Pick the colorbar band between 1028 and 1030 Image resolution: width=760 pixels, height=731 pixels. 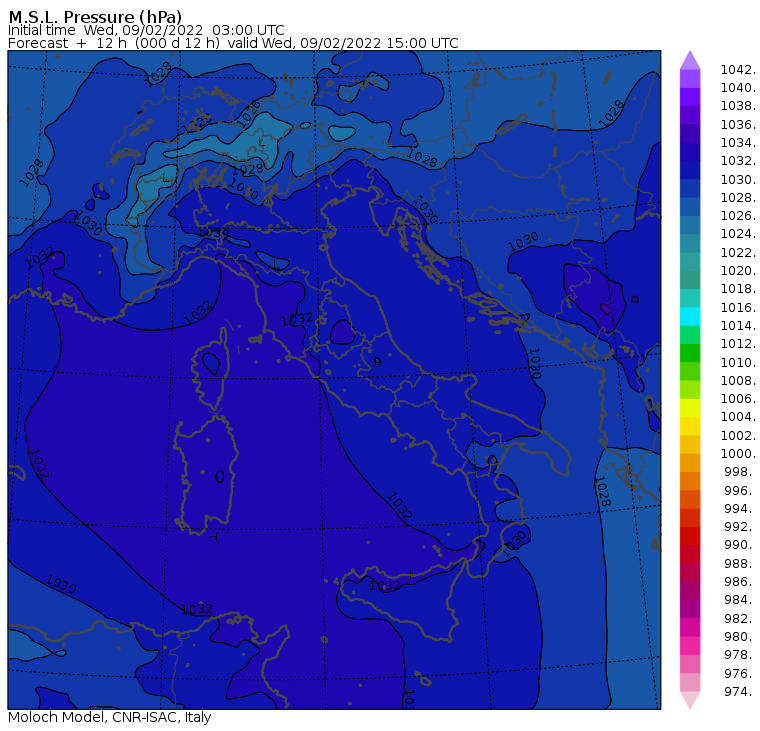point(690,189)
